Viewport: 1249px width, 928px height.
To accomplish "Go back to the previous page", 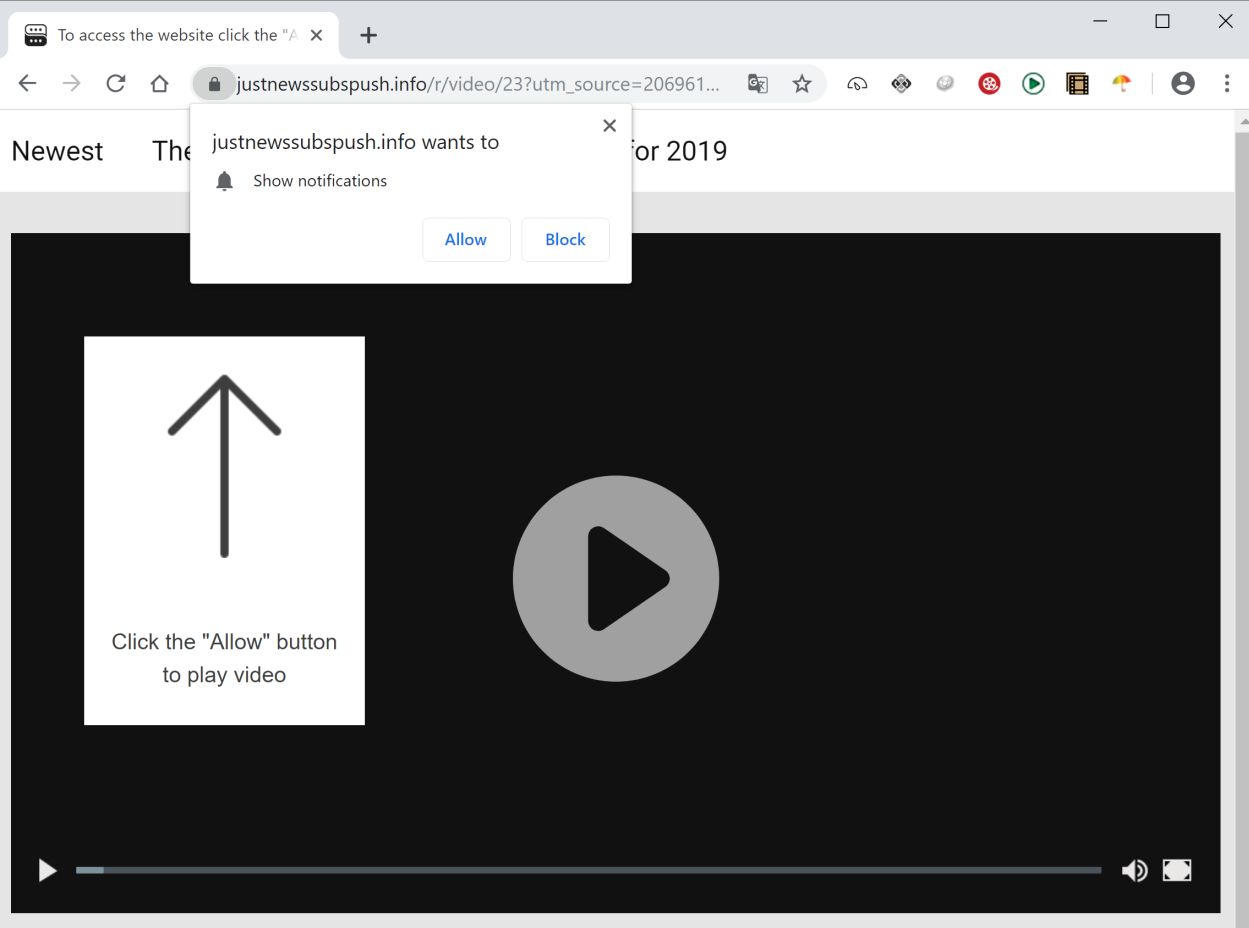I will 27,84.
